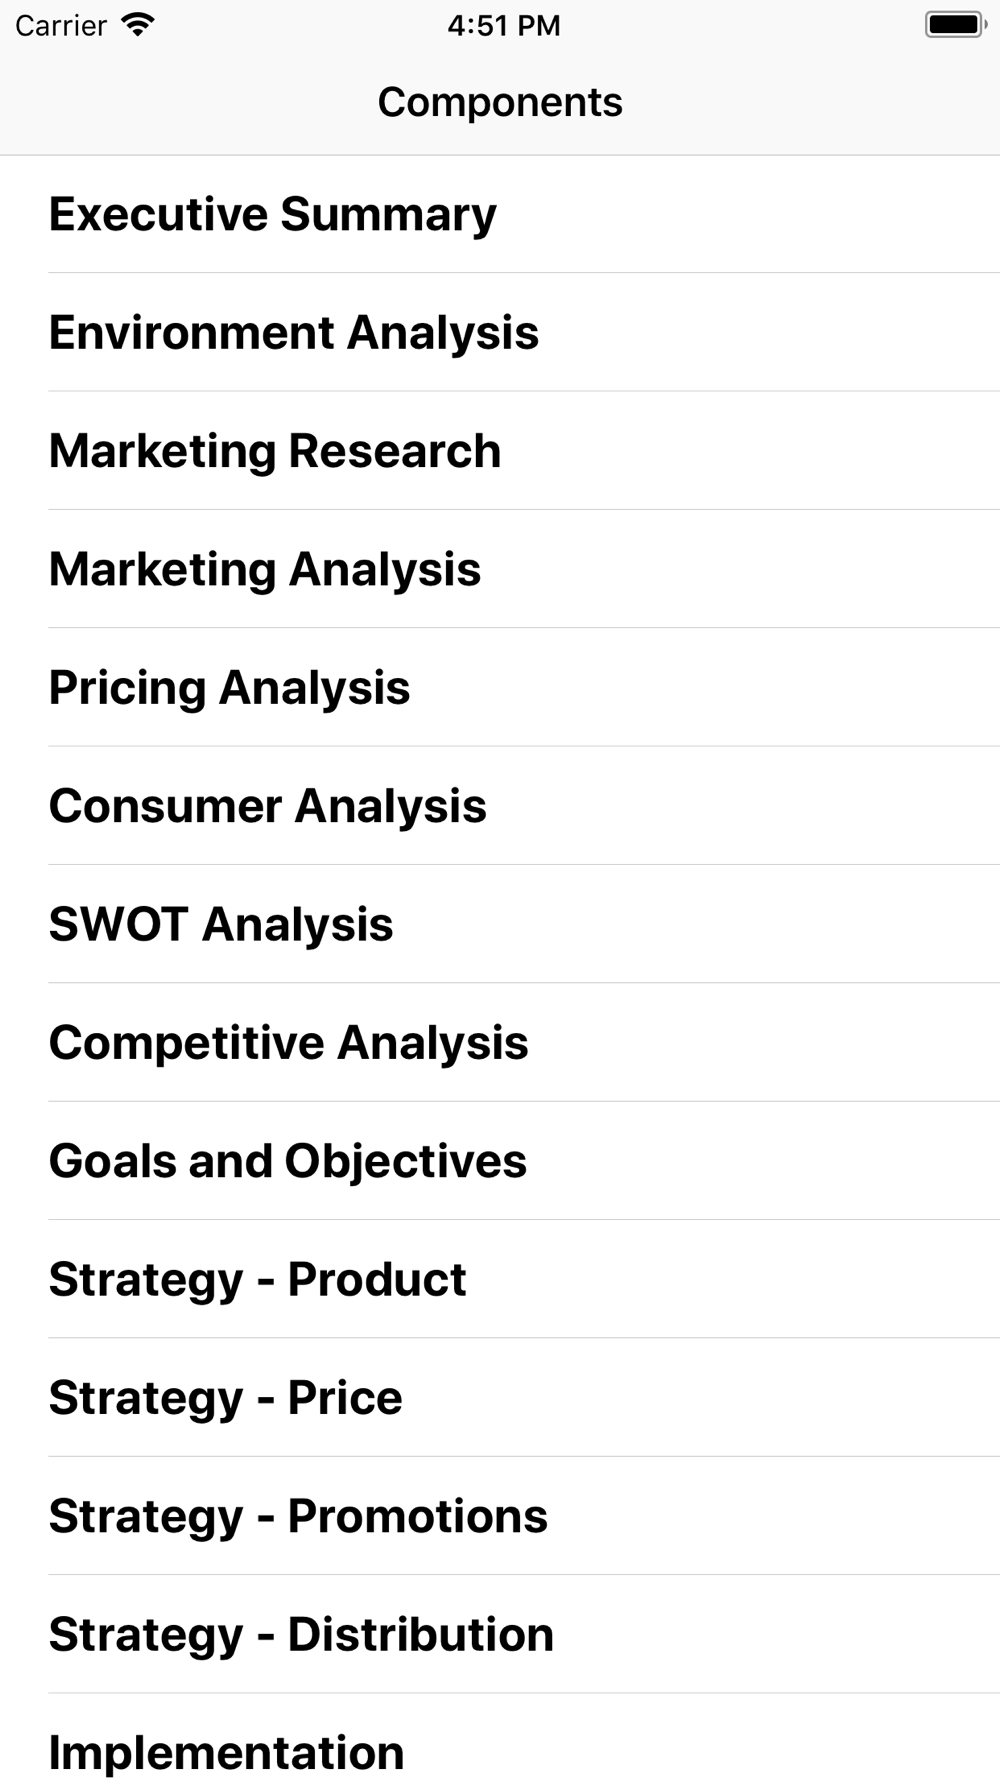View Goals and Objectives
This screenshot has width=1000, height=1778.
point(500,1161)
